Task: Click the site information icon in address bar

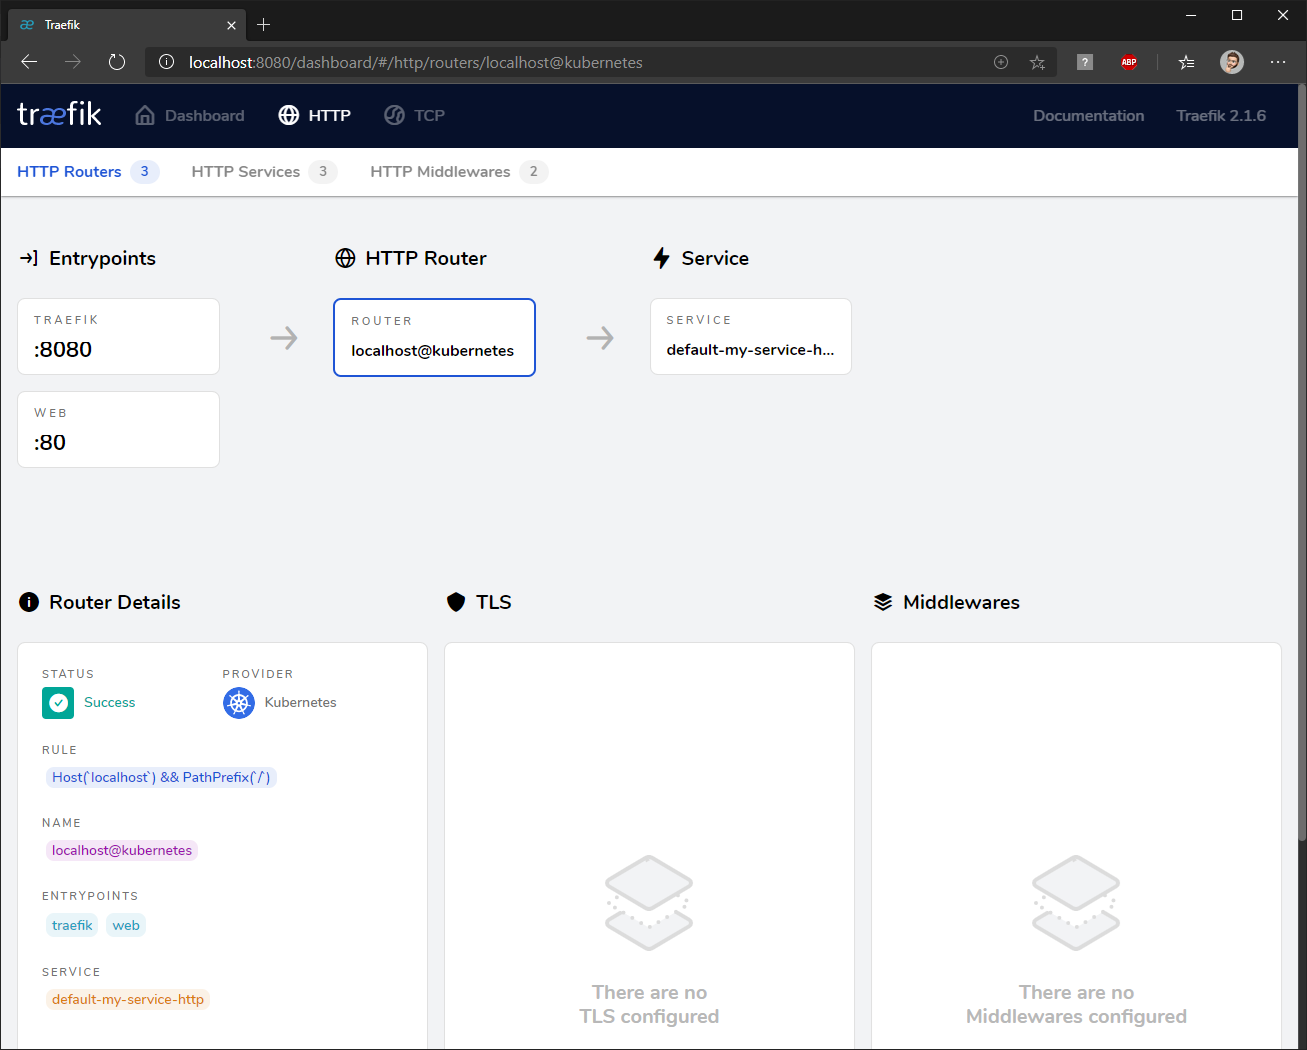Action: [x=167, y=62]
